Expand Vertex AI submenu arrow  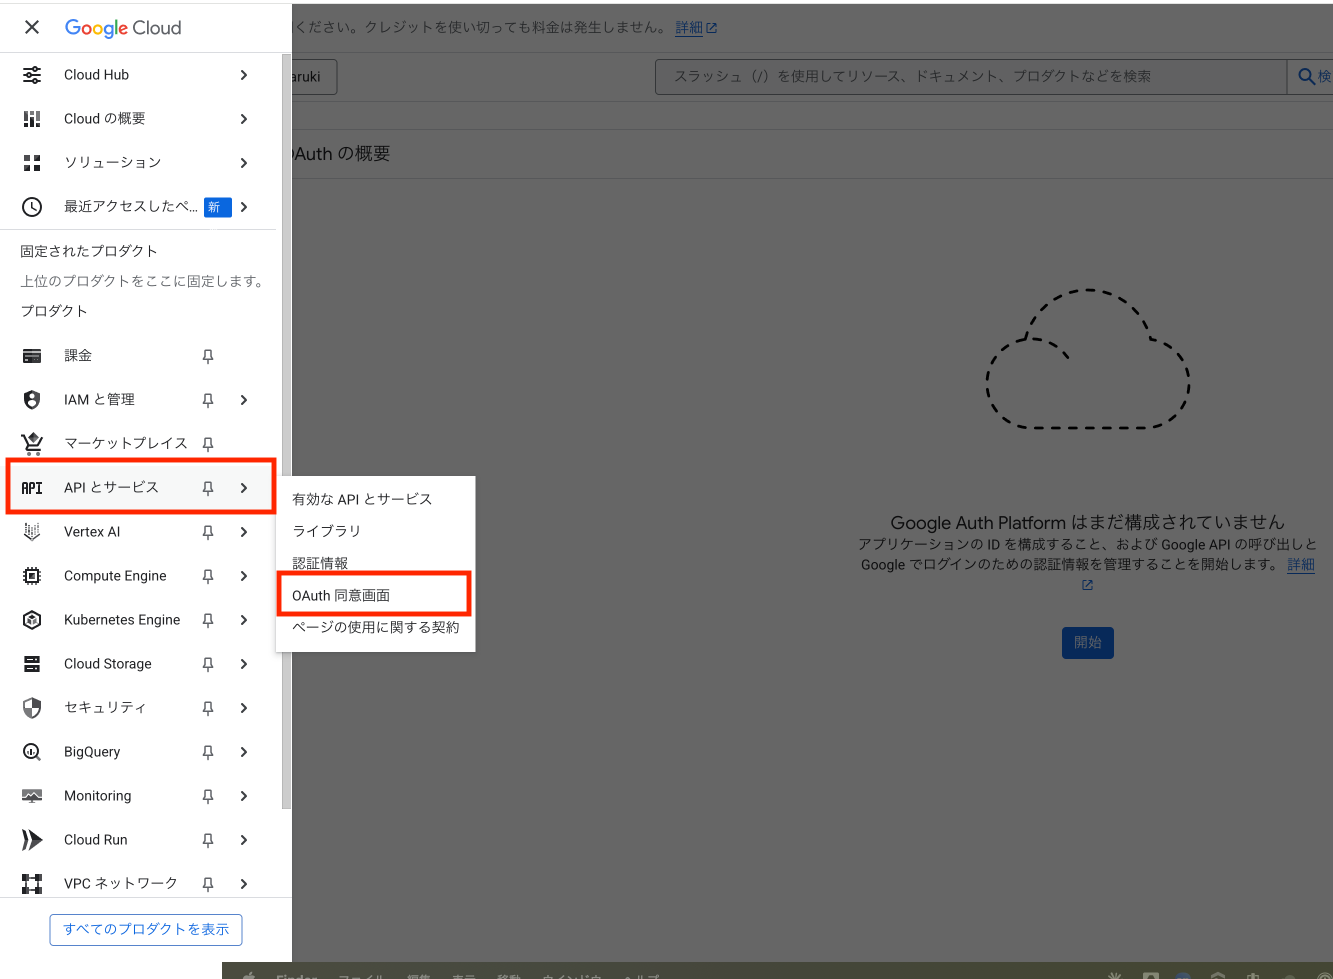(x=244, y=532)
